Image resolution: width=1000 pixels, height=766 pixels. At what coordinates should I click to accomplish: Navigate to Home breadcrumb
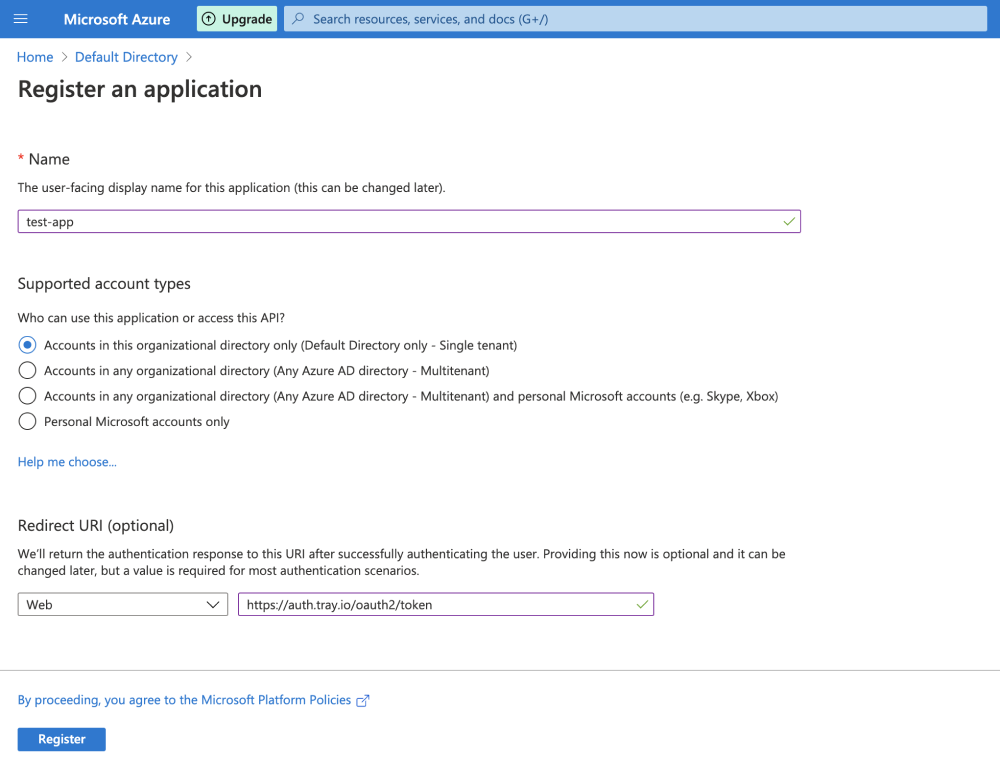click(x=35, y=57)
